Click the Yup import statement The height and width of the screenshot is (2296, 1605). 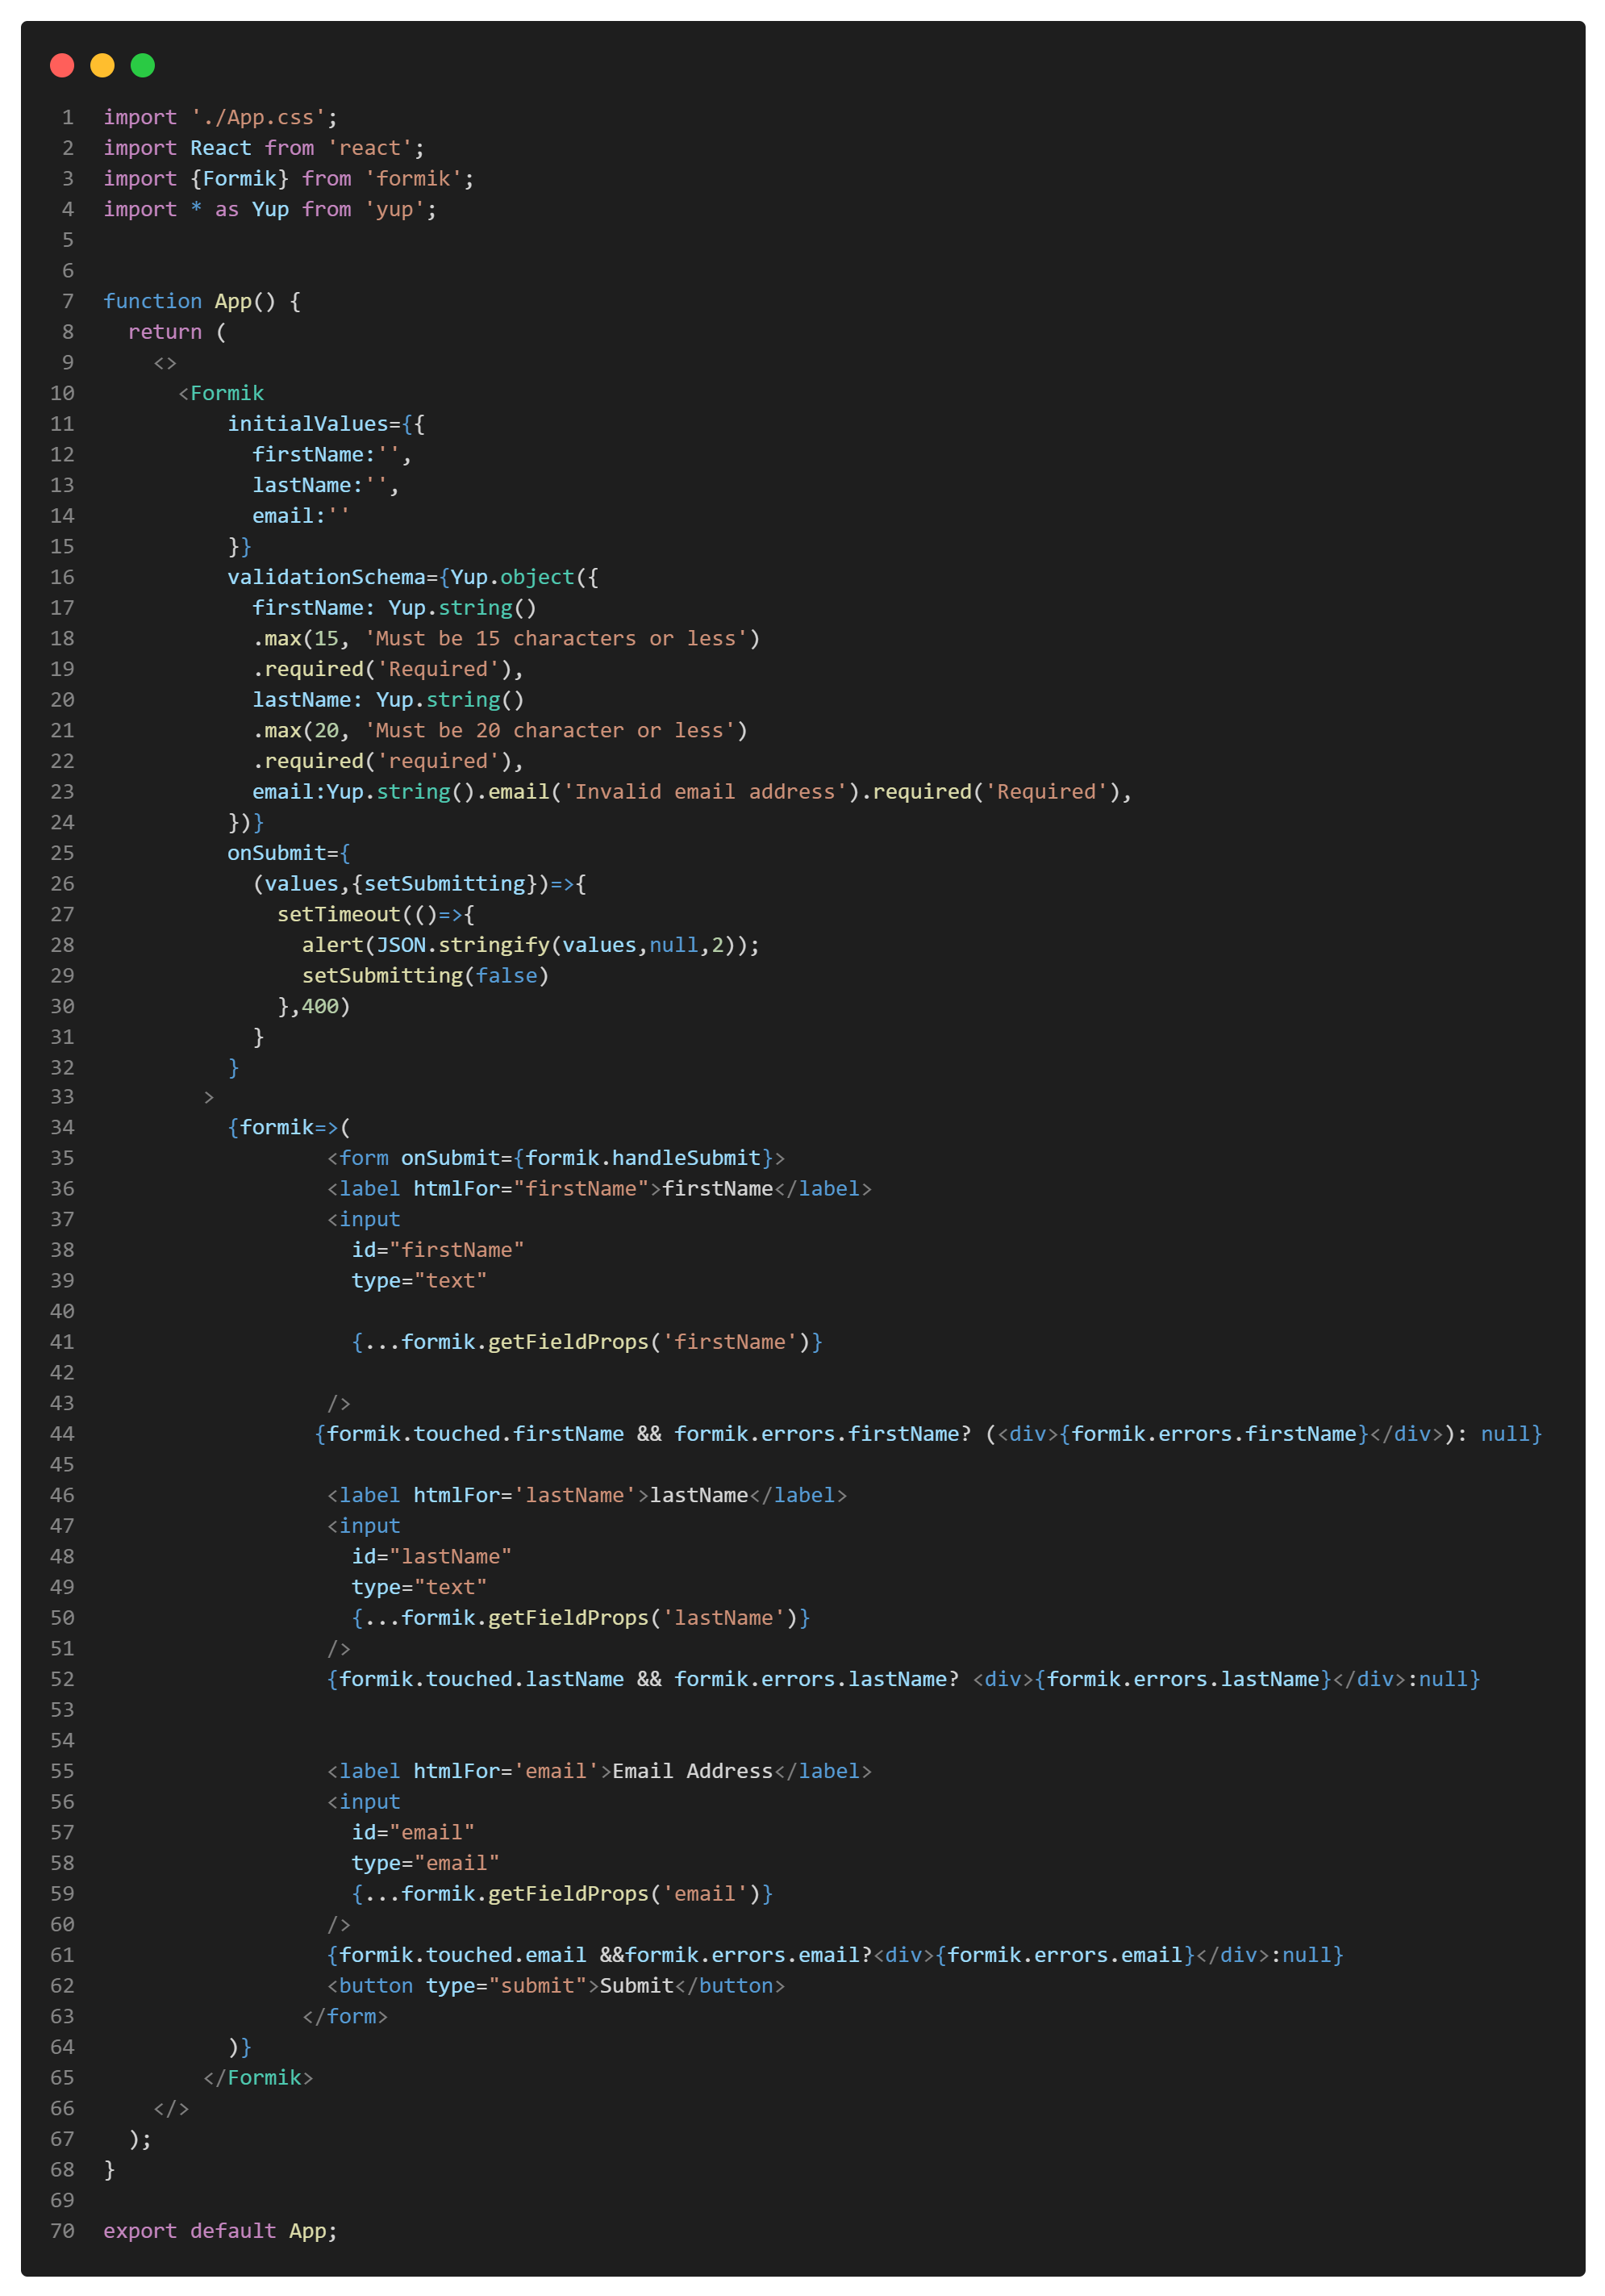tap(267, 209)
